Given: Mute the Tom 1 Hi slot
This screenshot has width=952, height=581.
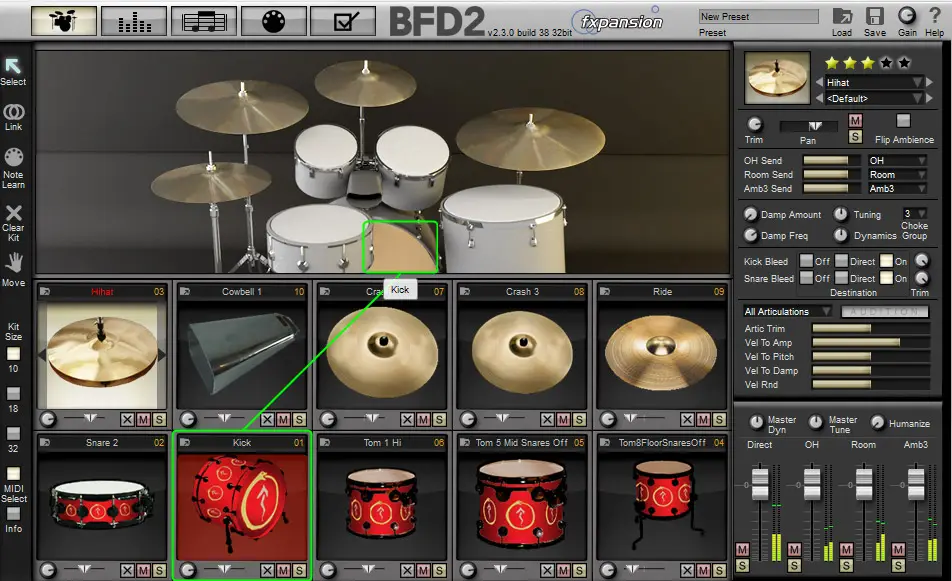Looking at the screenshot, I should tap(423, 570).
